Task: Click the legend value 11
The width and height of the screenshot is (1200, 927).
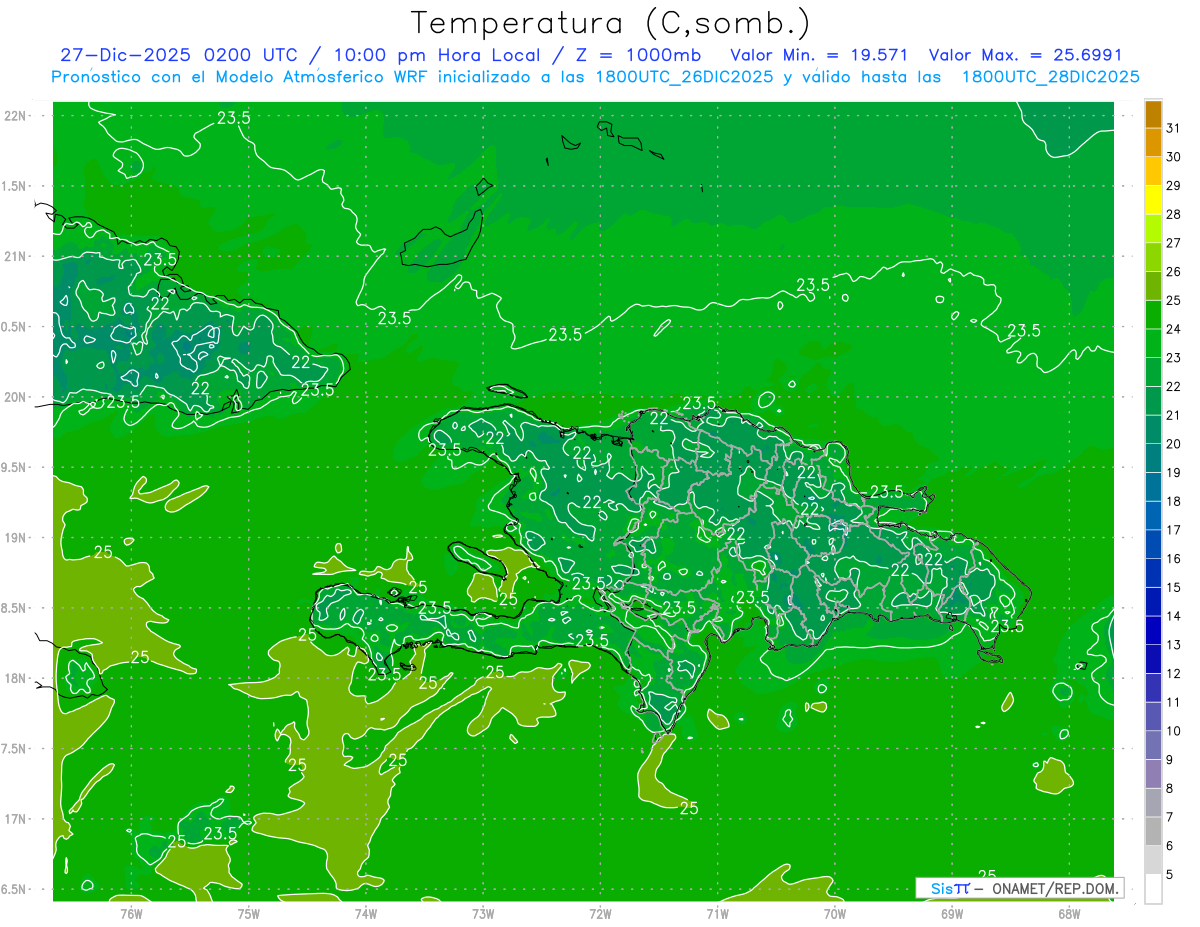Action: click(x=1173, y=702)
